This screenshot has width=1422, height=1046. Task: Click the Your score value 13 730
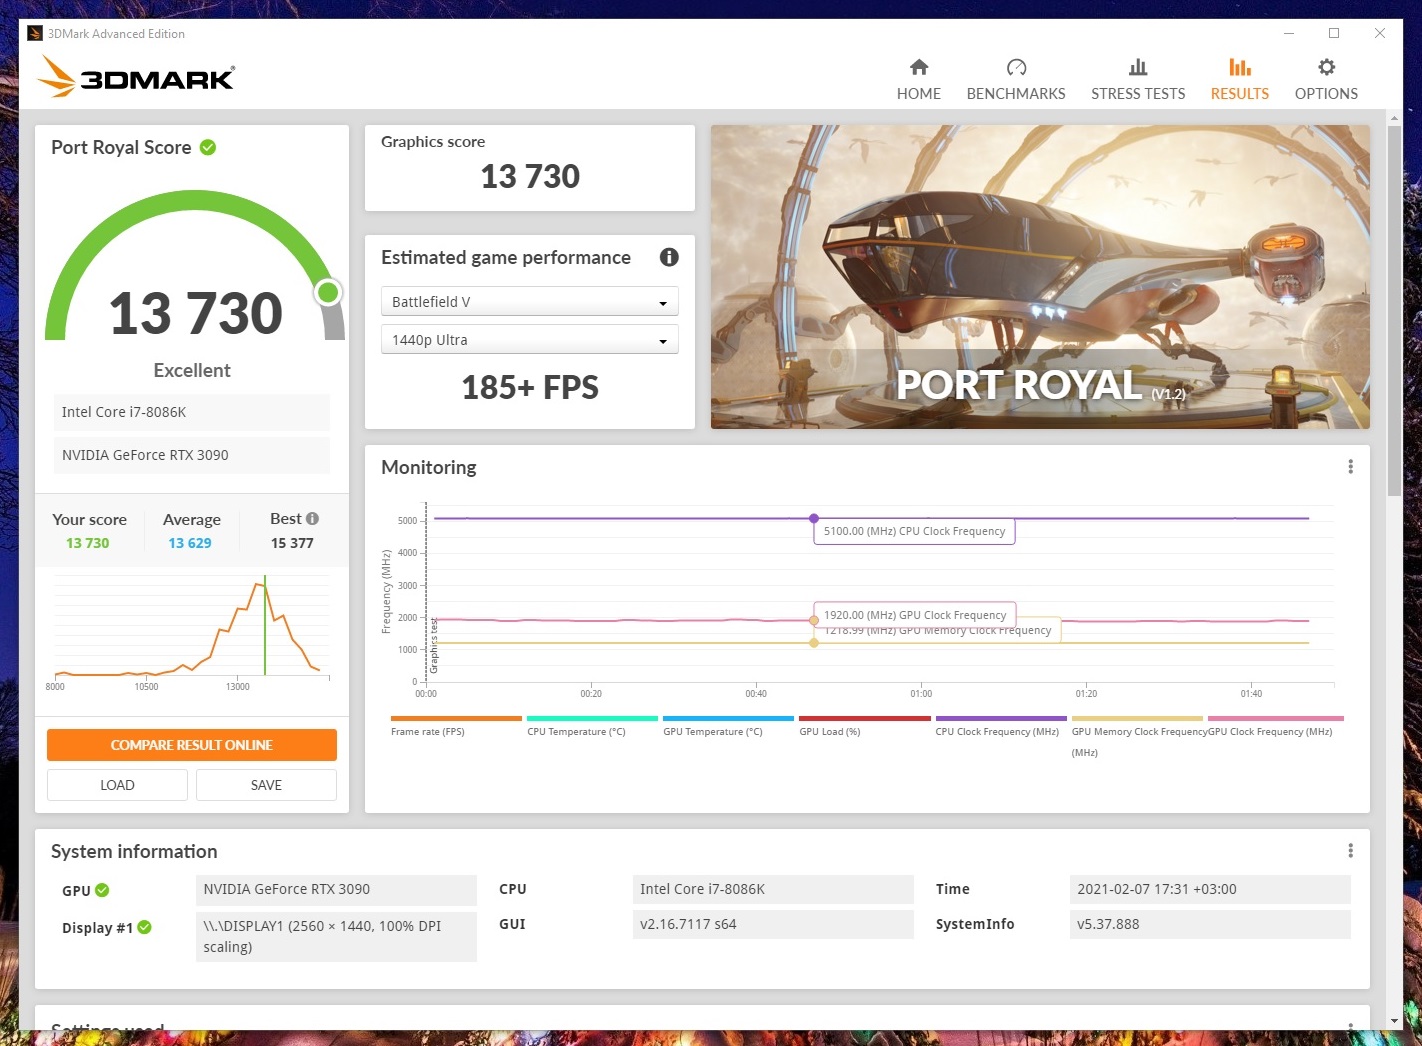88,543
